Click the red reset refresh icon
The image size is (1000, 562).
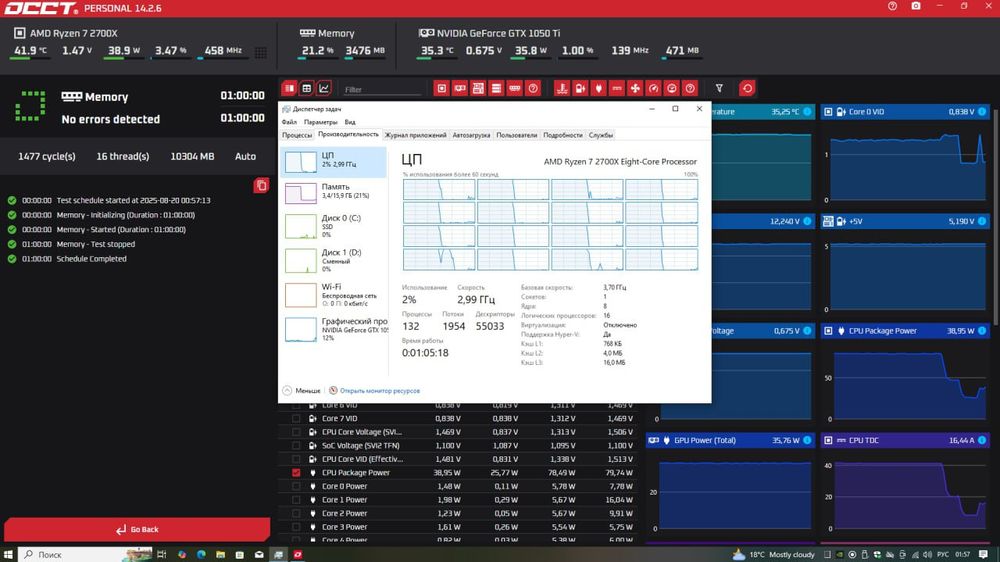coord(747,89)
